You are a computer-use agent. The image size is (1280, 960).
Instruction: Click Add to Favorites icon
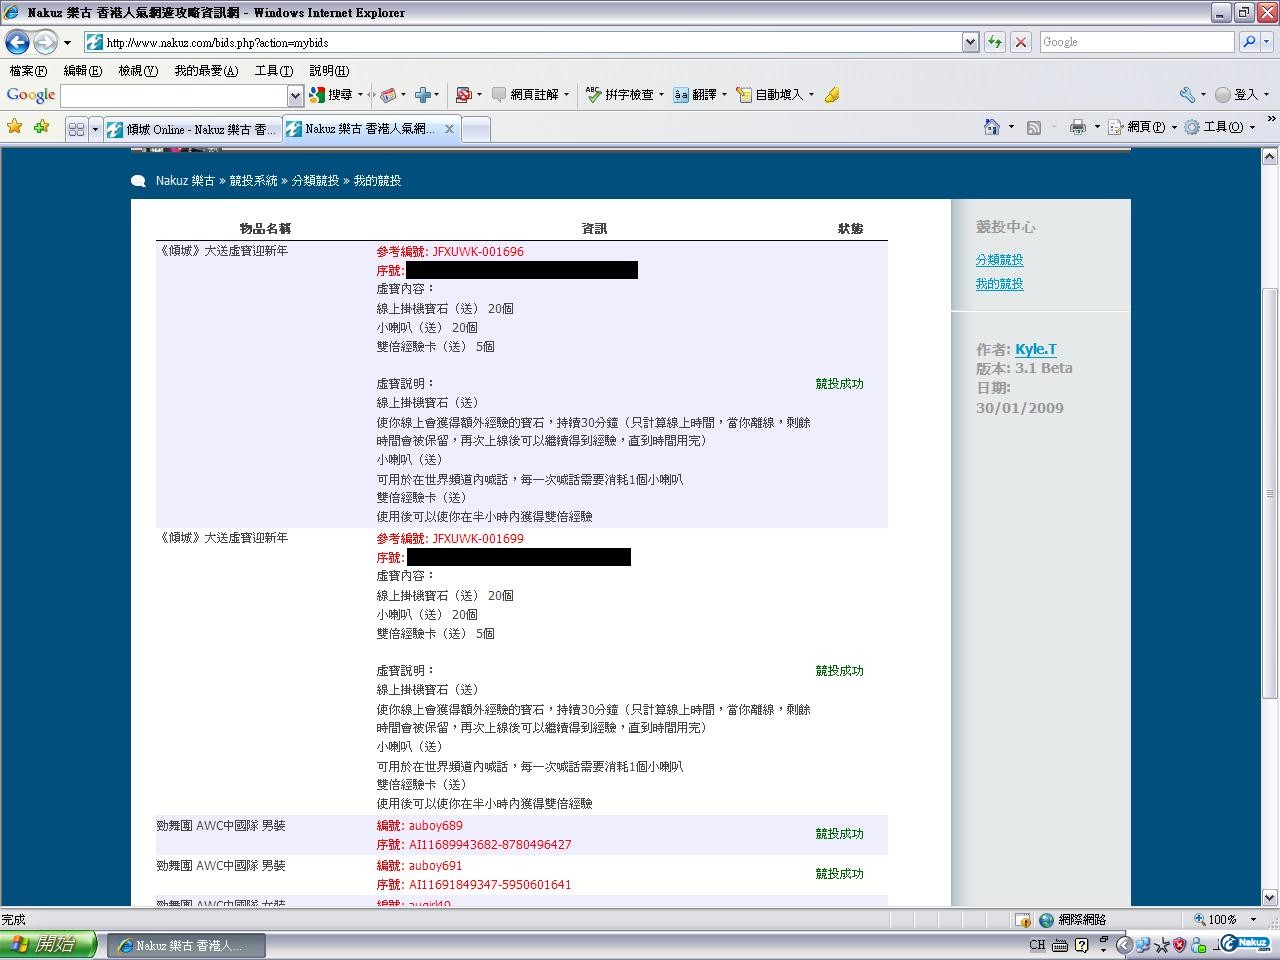41,127
